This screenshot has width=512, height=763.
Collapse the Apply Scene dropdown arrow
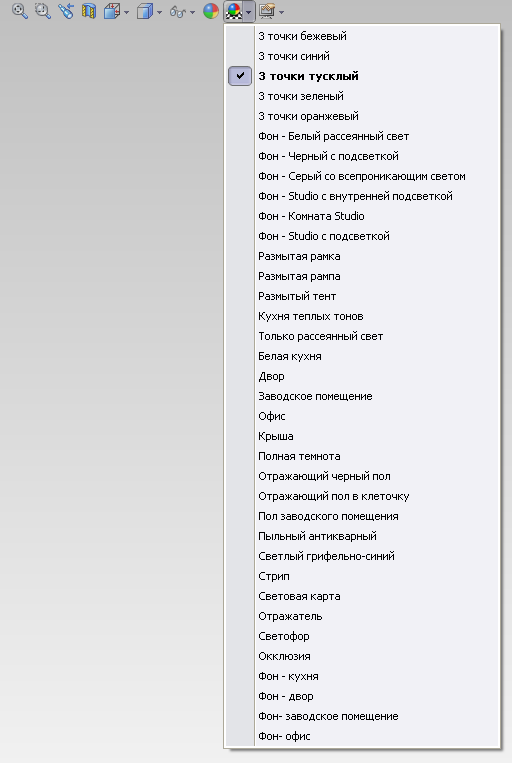(249, 12)
